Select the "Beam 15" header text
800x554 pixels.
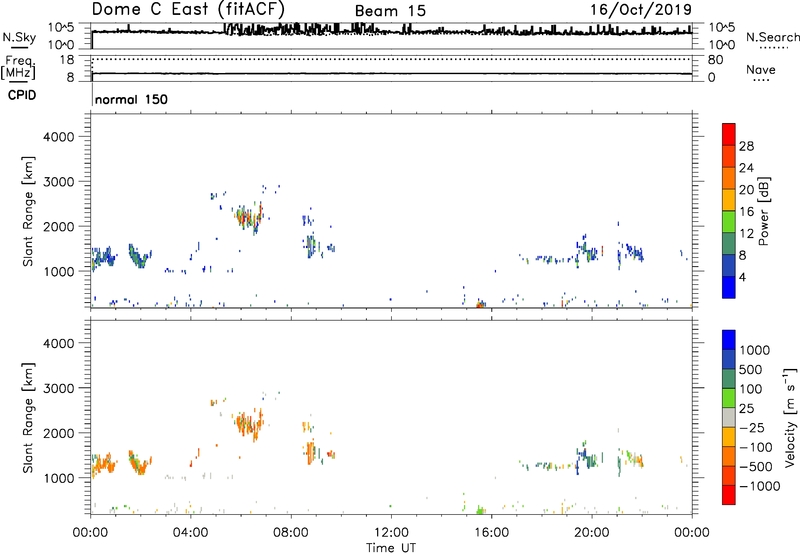pos(390,11)
